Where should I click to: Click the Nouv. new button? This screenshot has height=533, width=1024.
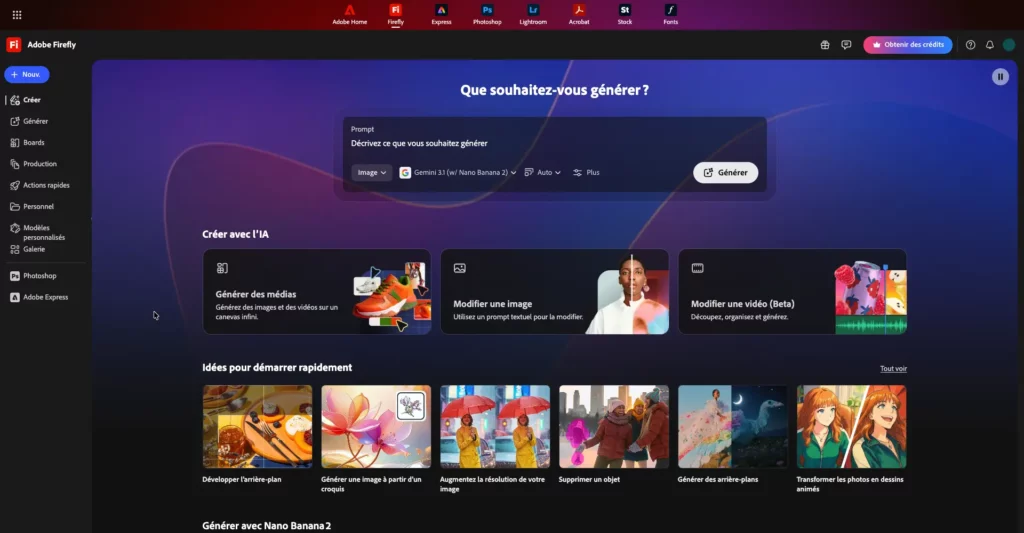pyautogui.click(x=27, y=74)
